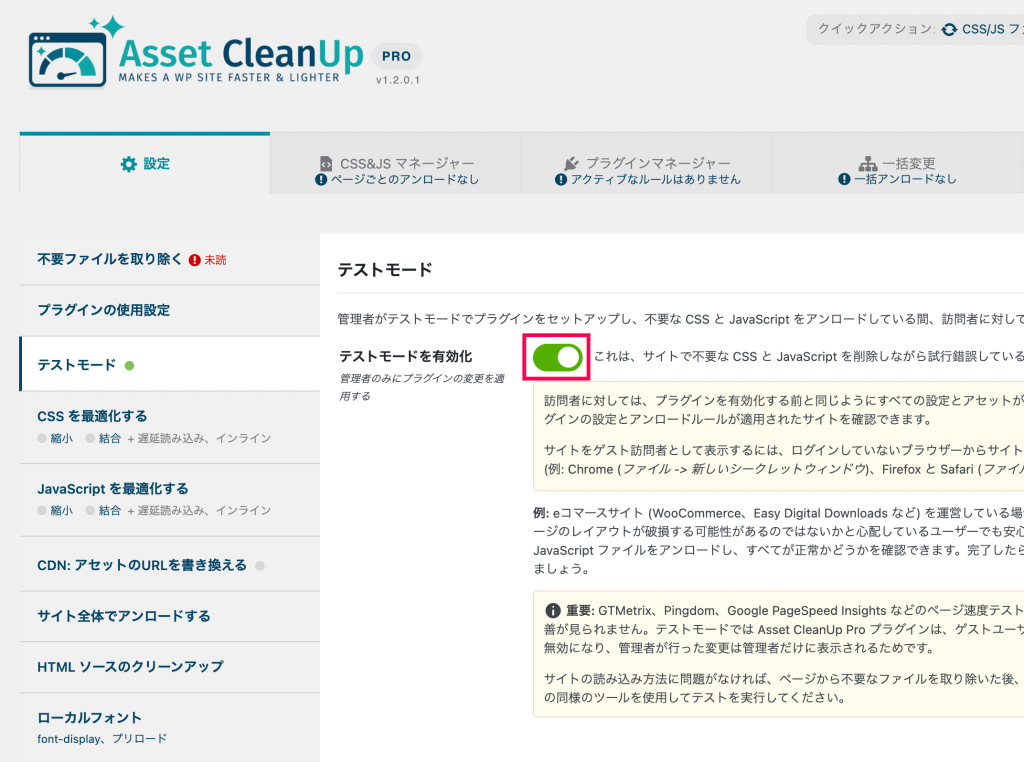This screenshot has height=762, width=1024.
Task: Click the info icon beside アクティブなルールはありません
Action: click(x=560, y=180)
